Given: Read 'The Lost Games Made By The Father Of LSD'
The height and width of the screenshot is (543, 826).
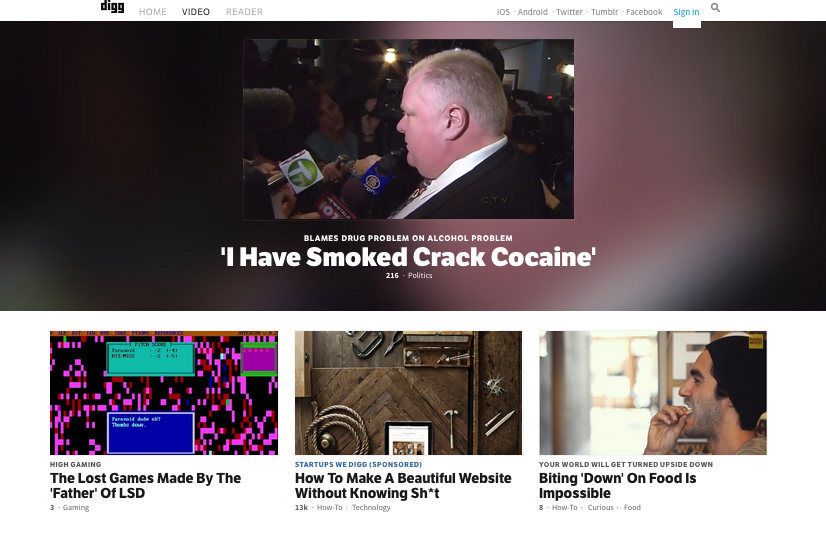Looking at the screenshot, I should pyautogui.click(x=145, y=486).
